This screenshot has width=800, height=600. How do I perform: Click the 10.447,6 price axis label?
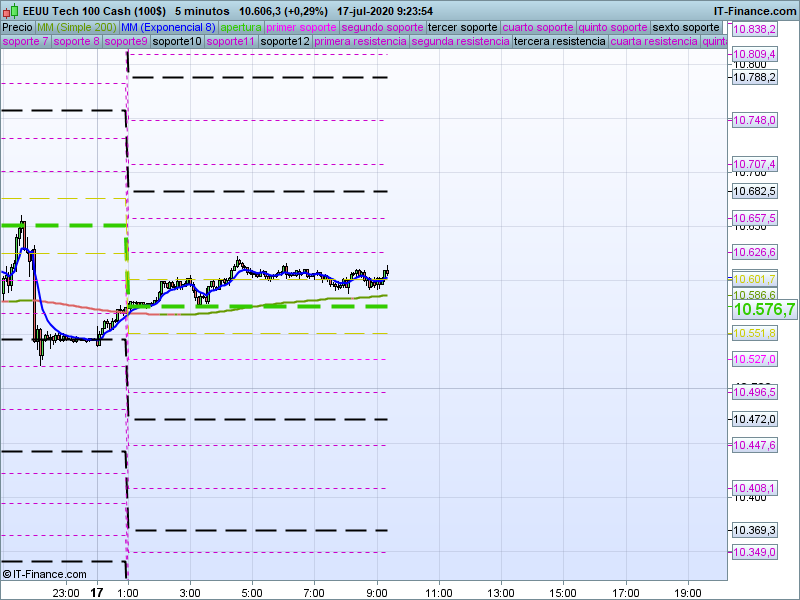(x=754, y=445)
